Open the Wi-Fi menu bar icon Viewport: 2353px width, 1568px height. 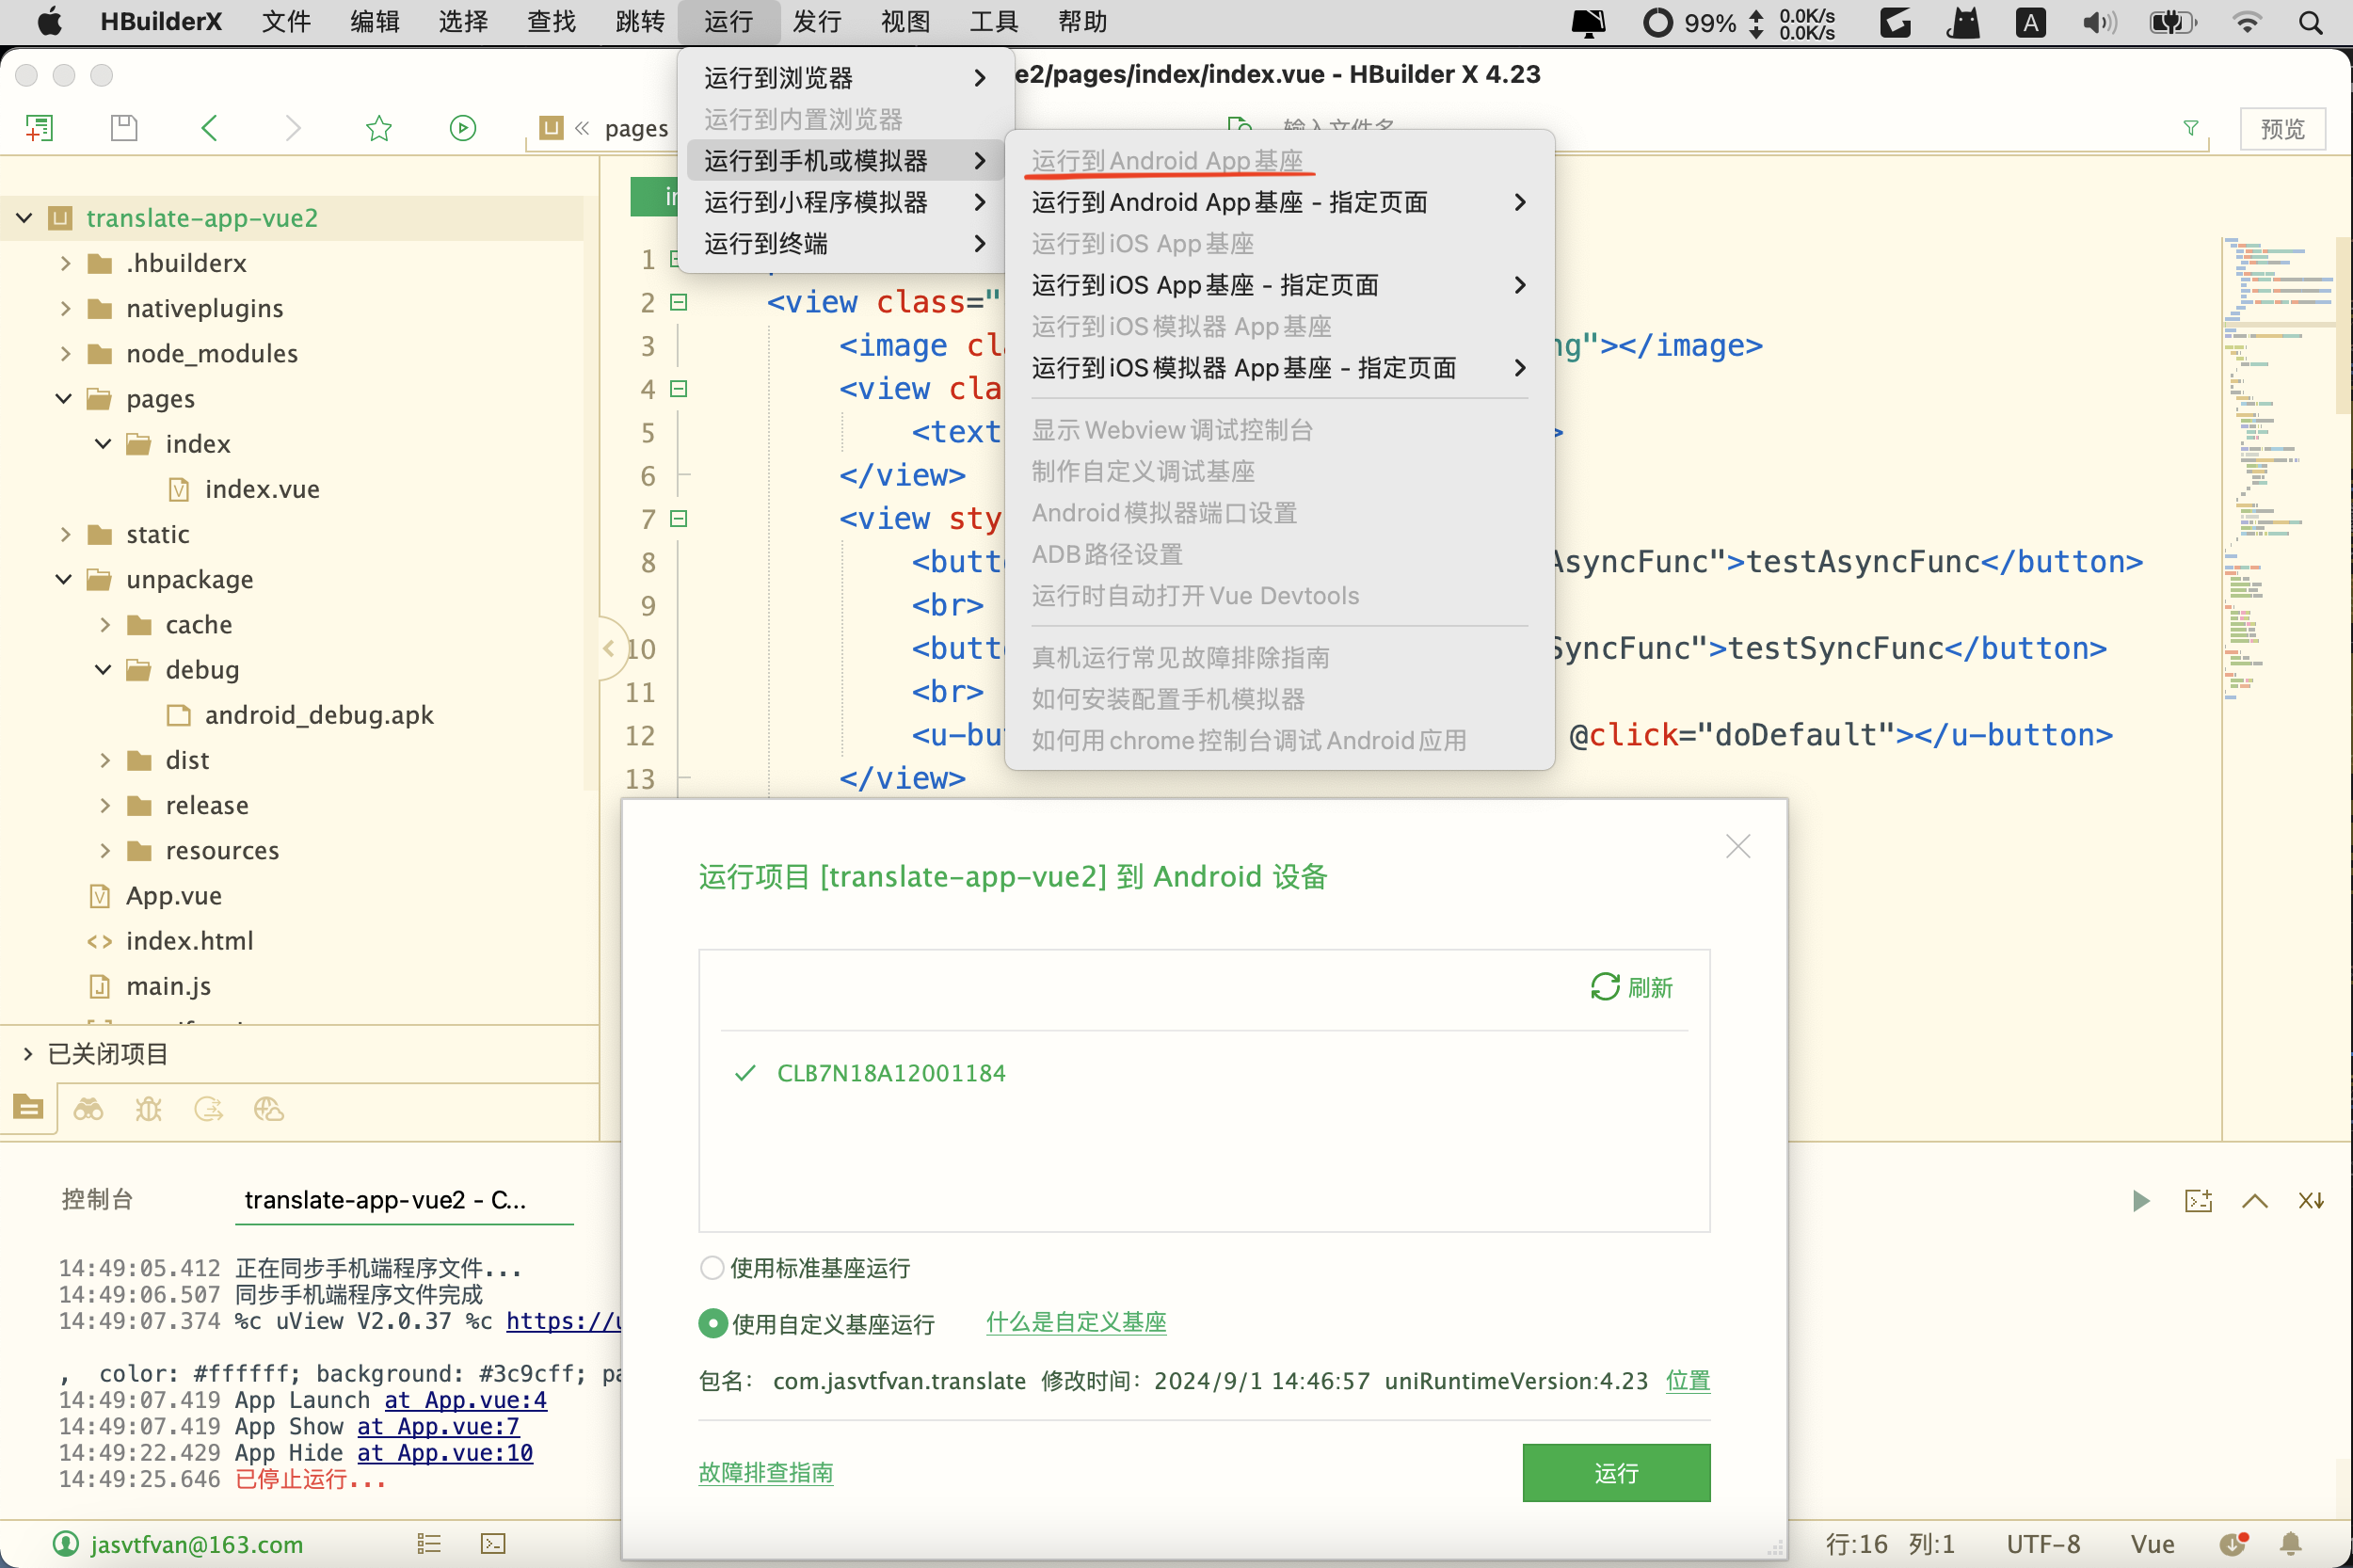(x=2247, y=22)
